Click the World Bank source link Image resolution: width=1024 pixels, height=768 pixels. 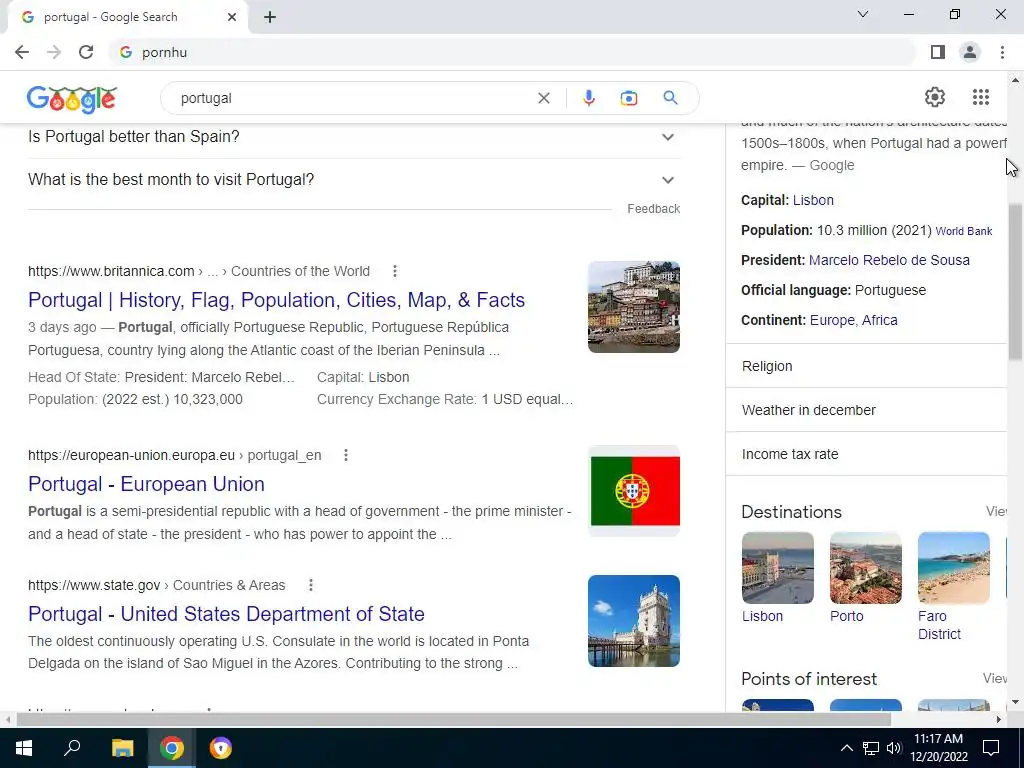964,231
